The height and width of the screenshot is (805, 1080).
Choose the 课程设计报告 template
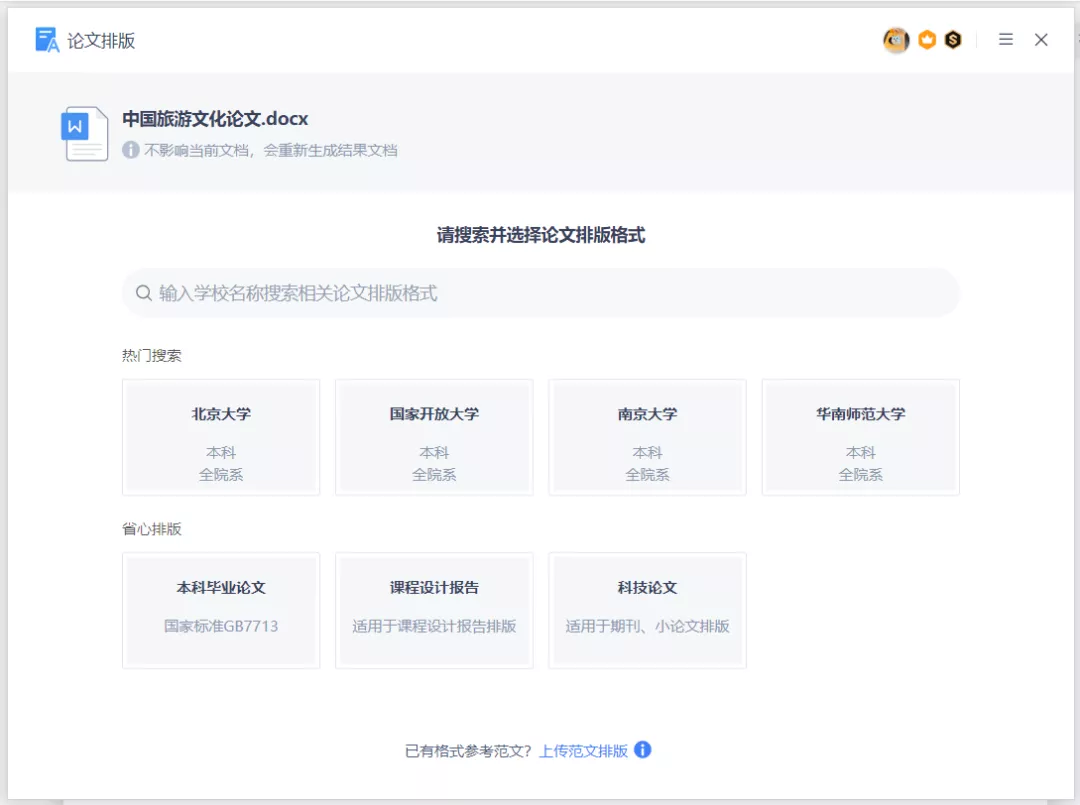click(x=433, y=610)
